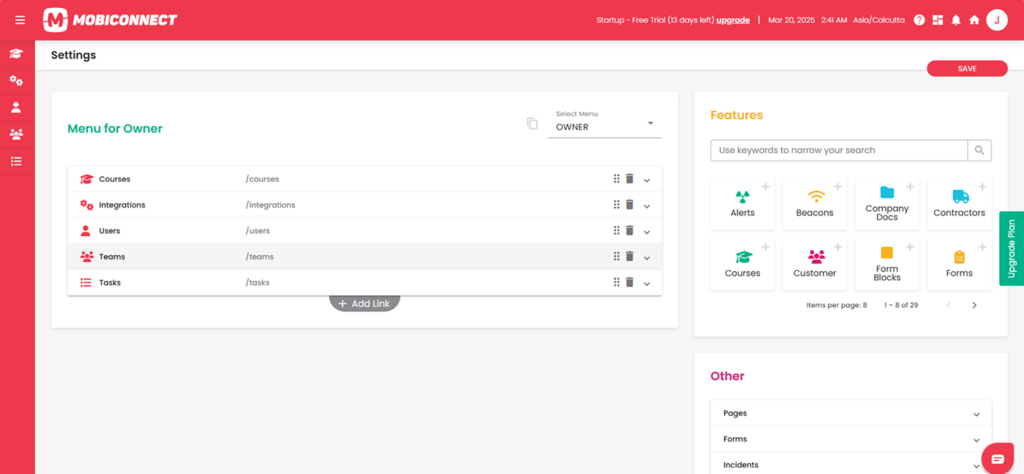Screen dimensions: 1024x474
Task: Add Company Docs feature with plus
Action: tap(910, 187)
